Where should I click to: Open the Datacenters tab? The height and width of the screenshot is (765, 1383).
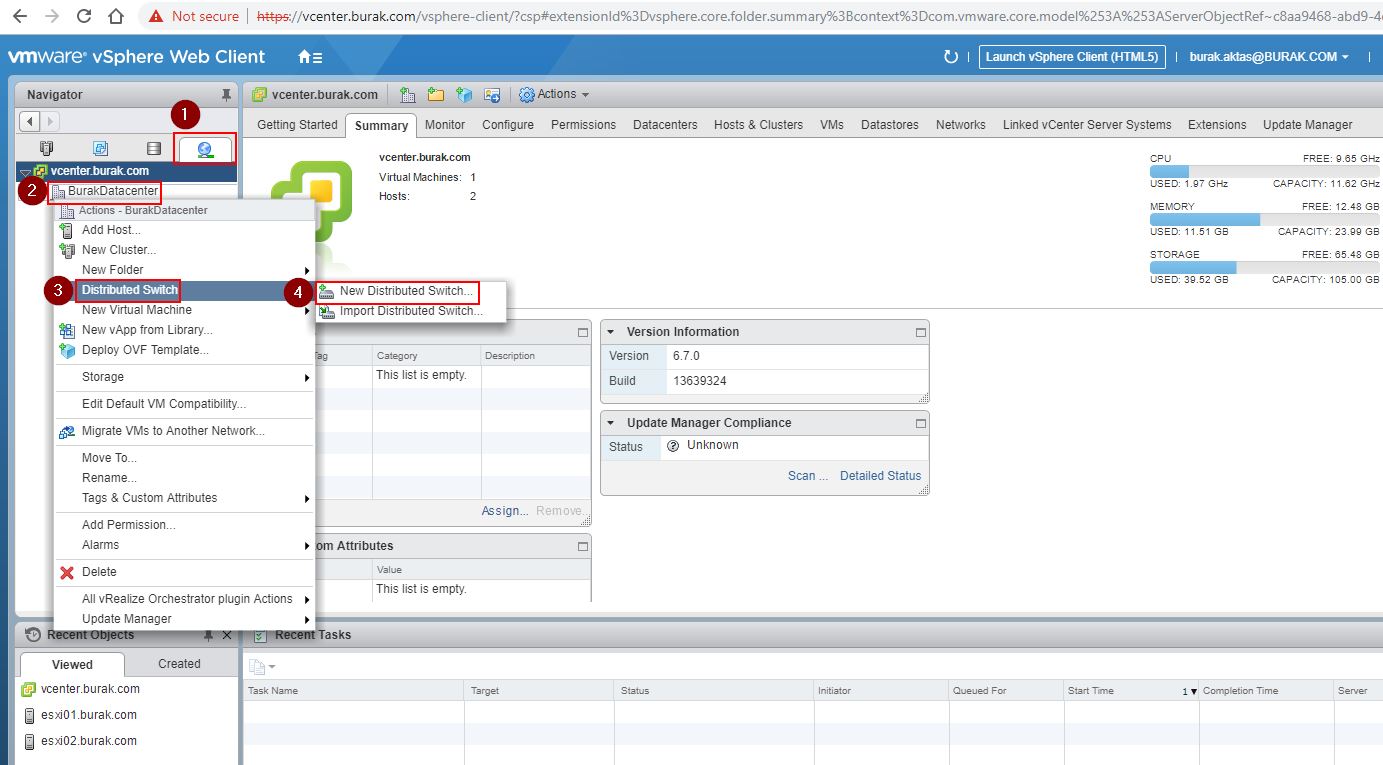click(665, 125)
